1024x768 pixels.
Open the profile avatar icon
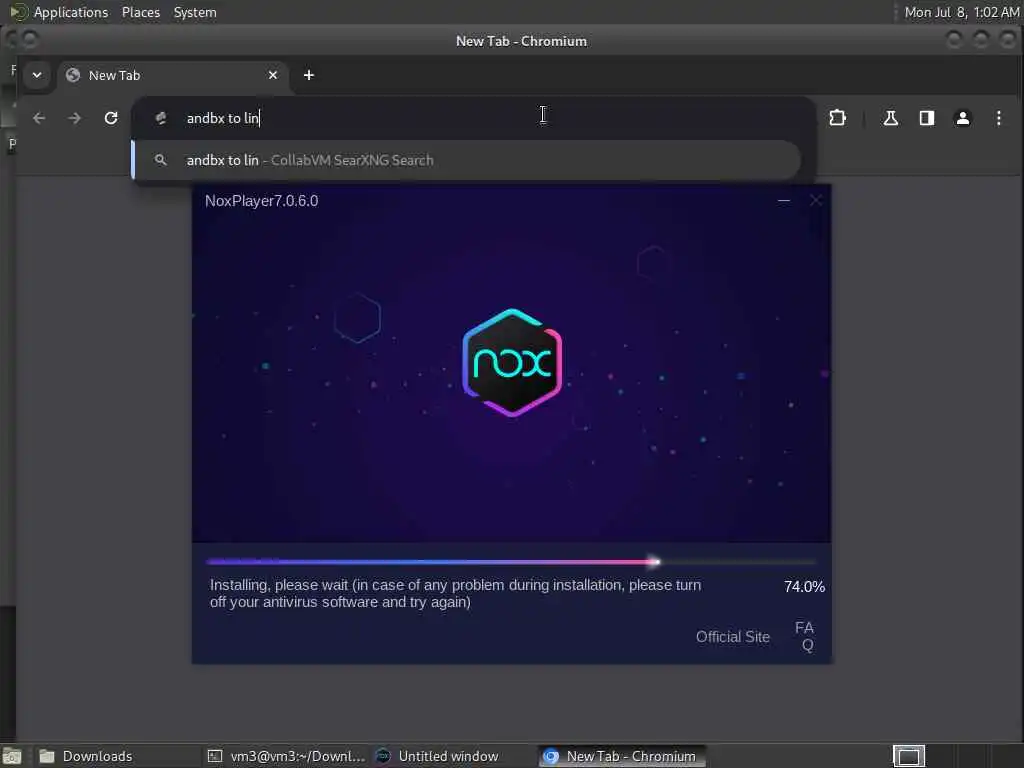963,118
